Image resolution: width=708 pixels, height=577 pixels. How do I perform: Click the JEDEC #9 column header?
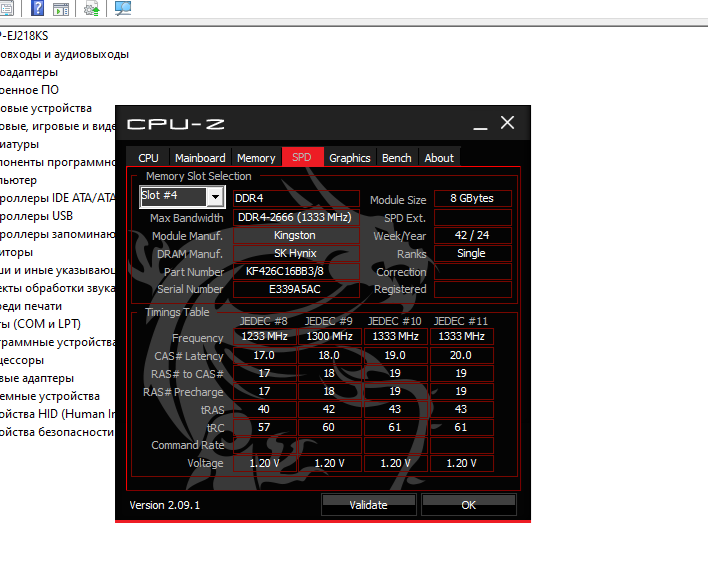click(329, 321)
